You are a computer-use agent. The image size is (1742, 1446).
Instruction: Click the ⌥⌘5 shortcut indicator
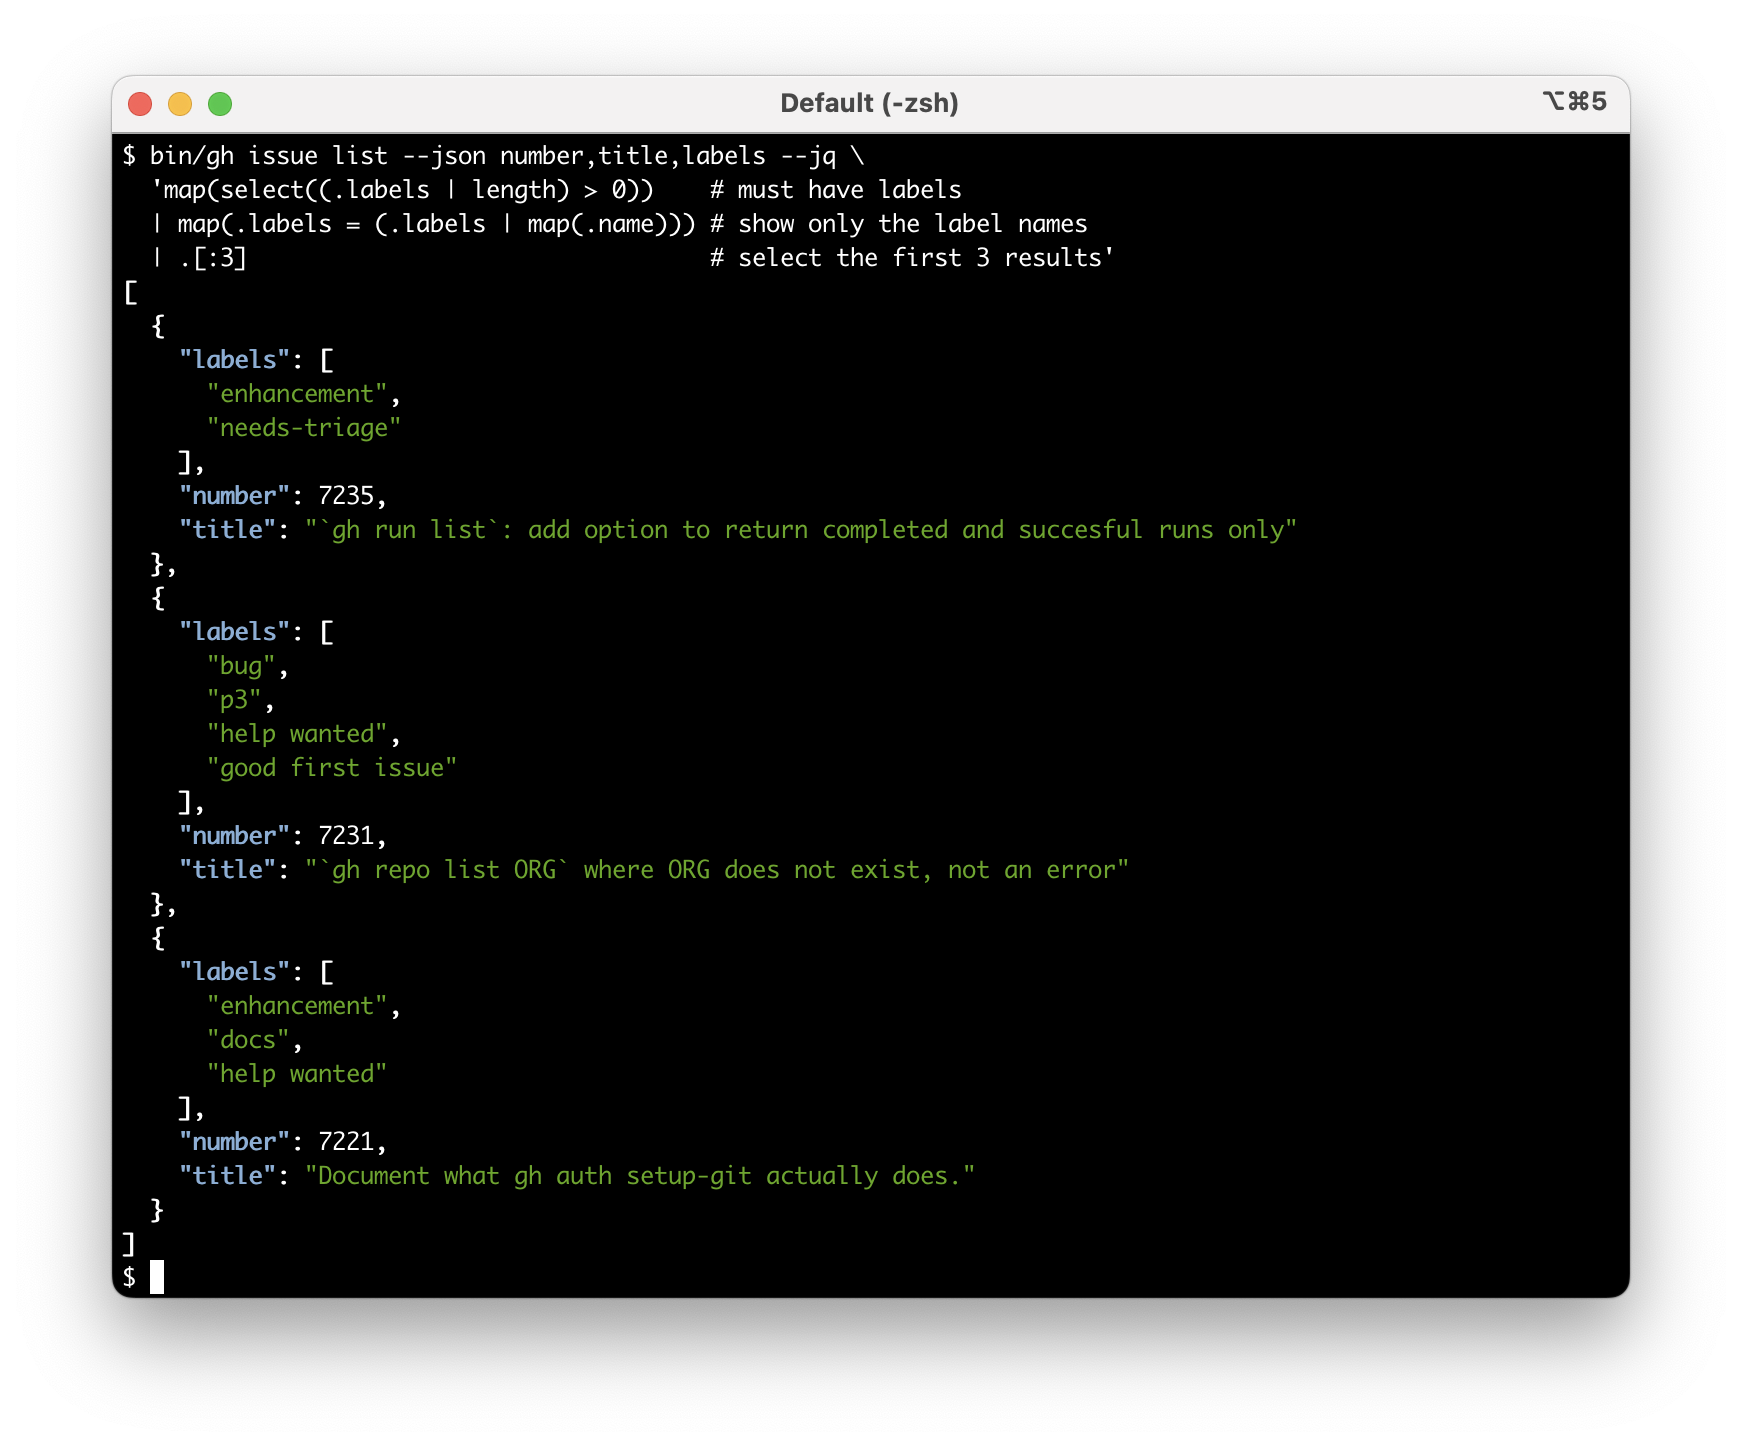(1574, 101)
